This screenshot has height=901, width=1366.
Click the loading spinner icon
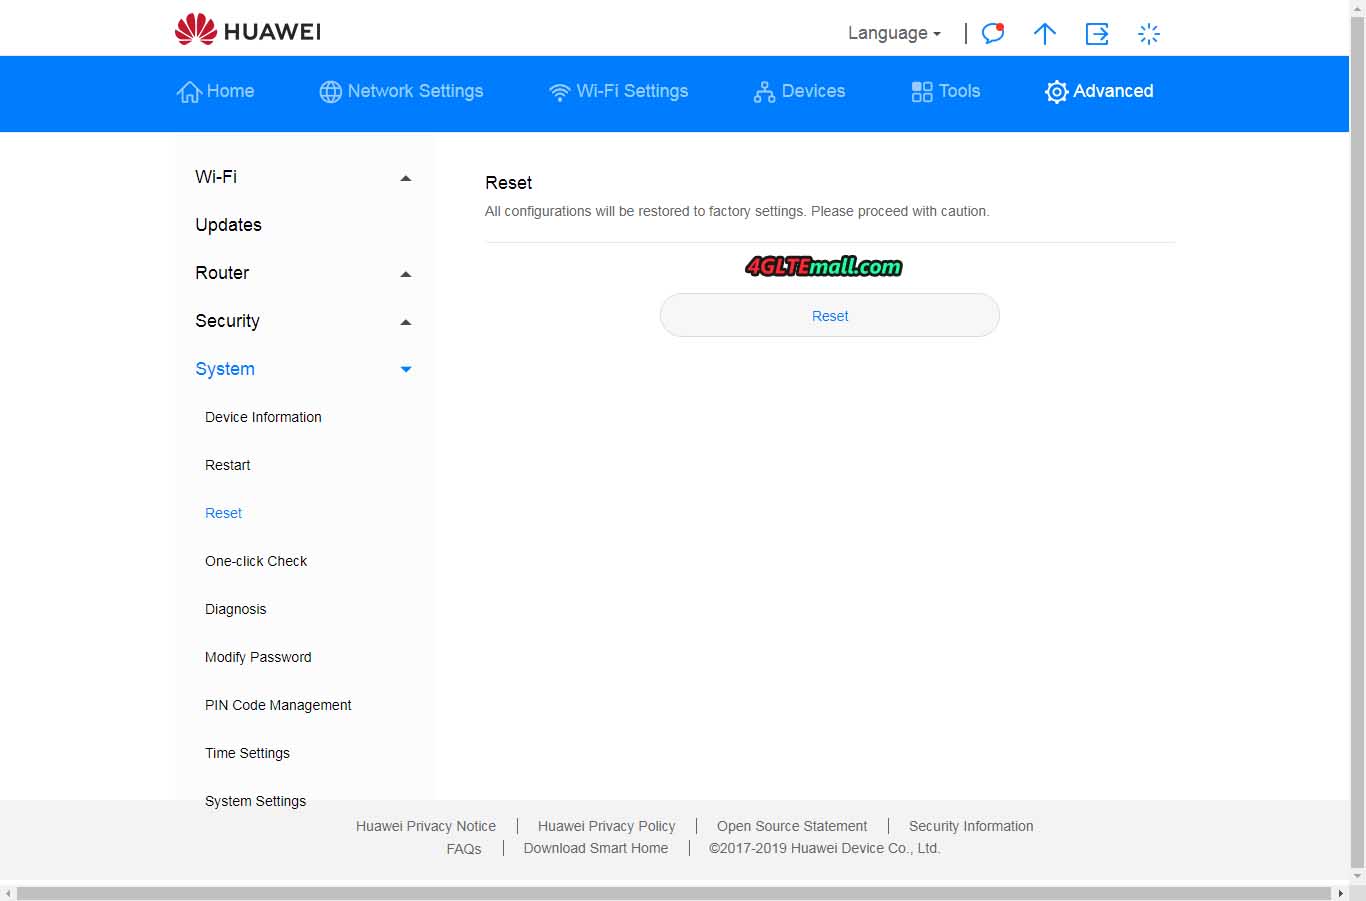click(x=1149, y=34)
